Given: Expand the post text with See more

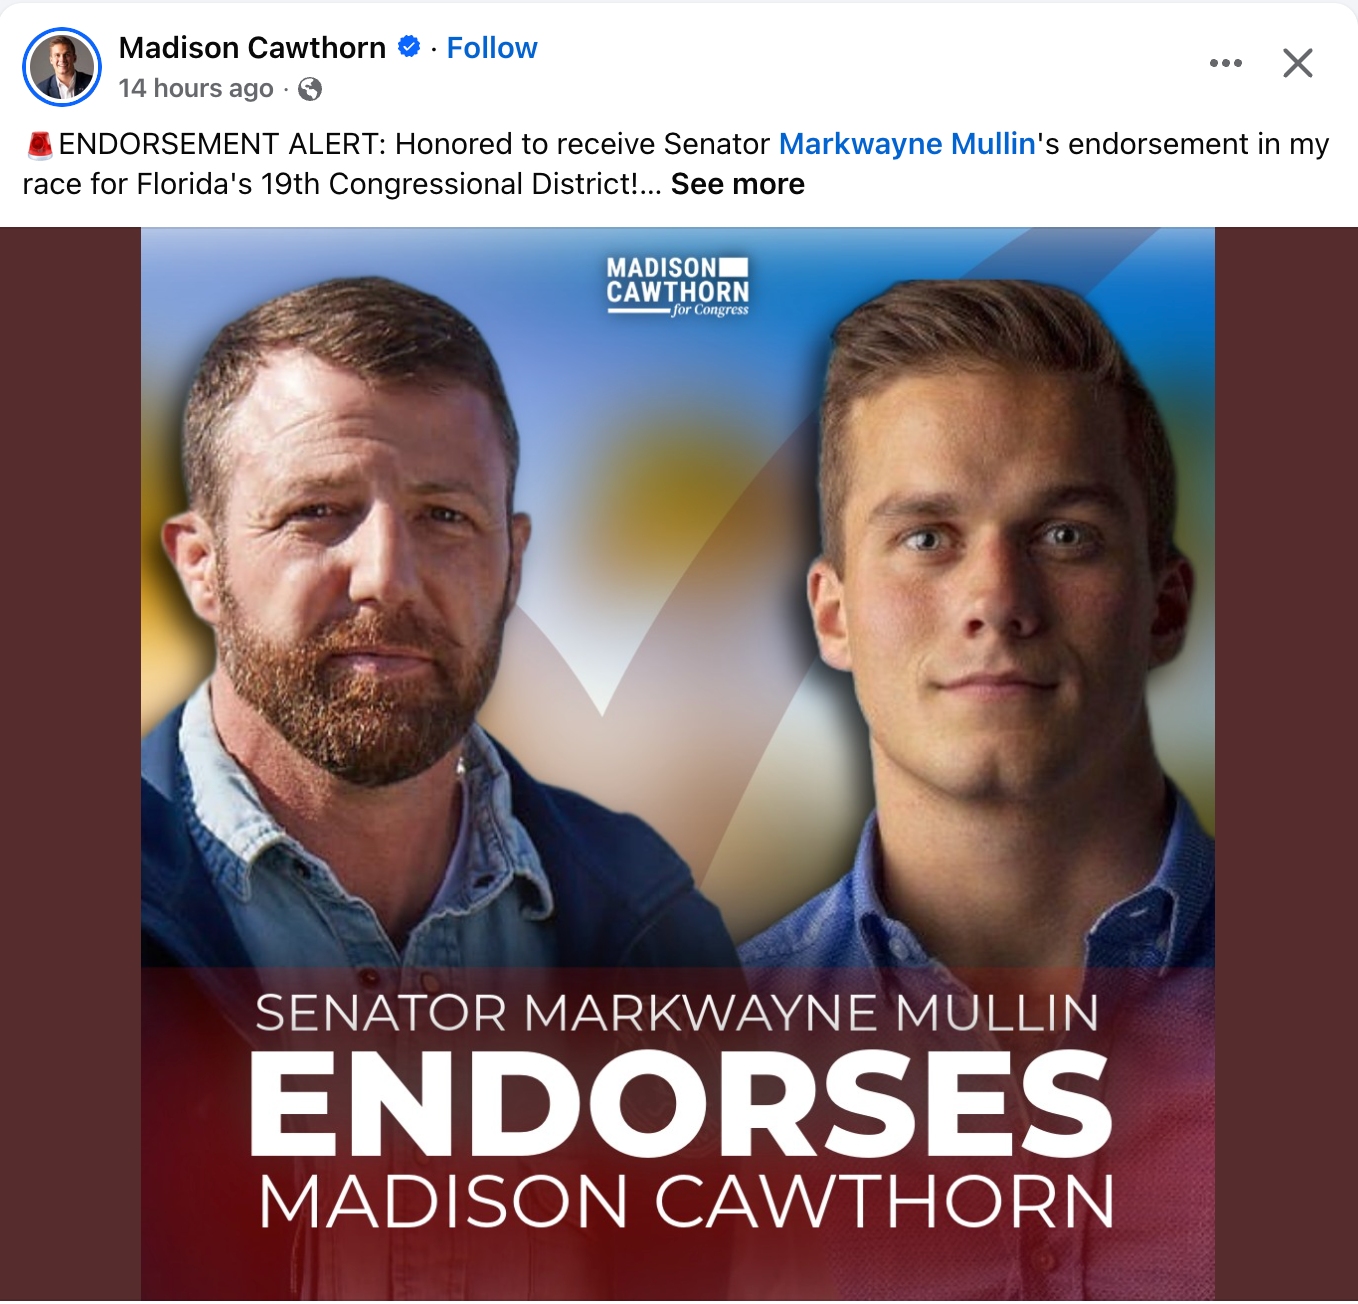Looking at the screenshot, I should 738,184.
